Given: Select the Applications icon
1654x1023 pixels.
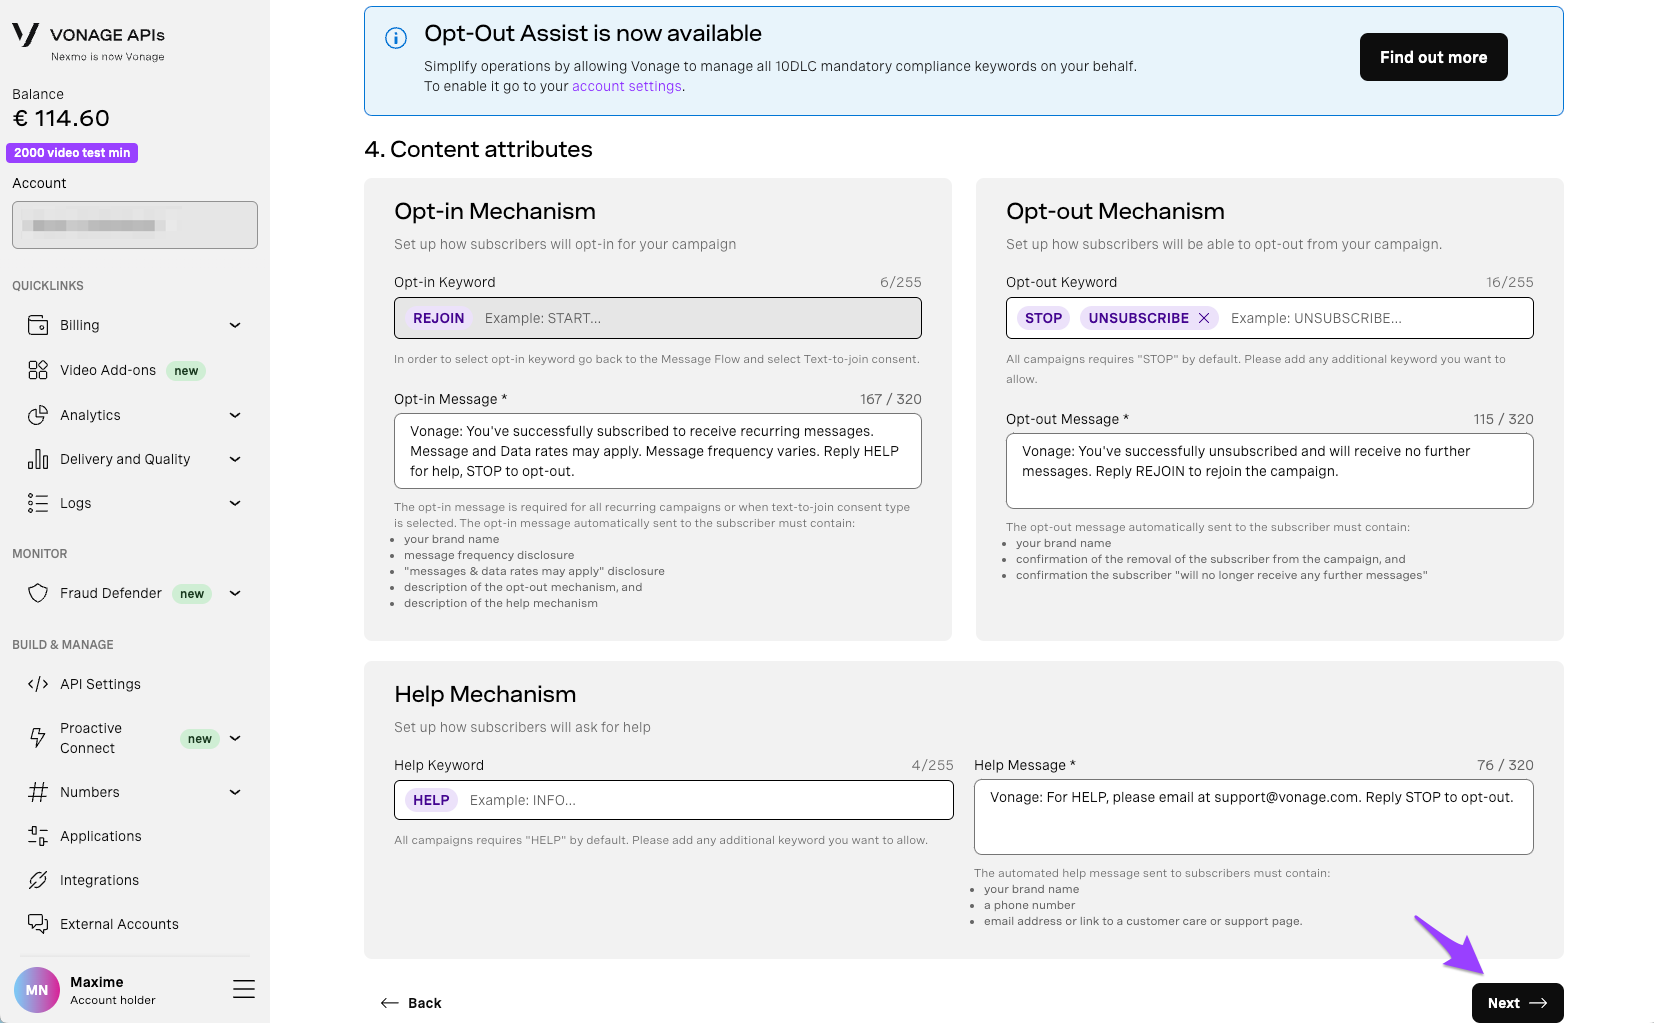Looking at the screenshot, I should pos(37,836).
